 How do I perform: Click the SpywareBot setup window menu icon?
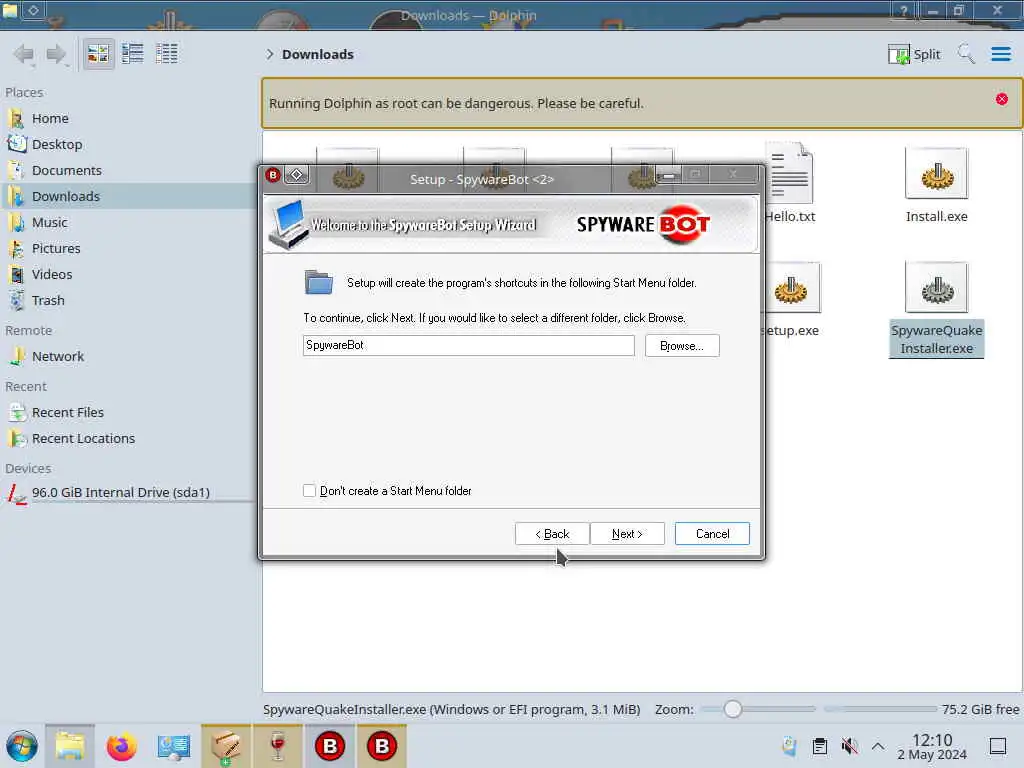coord(273,175)
